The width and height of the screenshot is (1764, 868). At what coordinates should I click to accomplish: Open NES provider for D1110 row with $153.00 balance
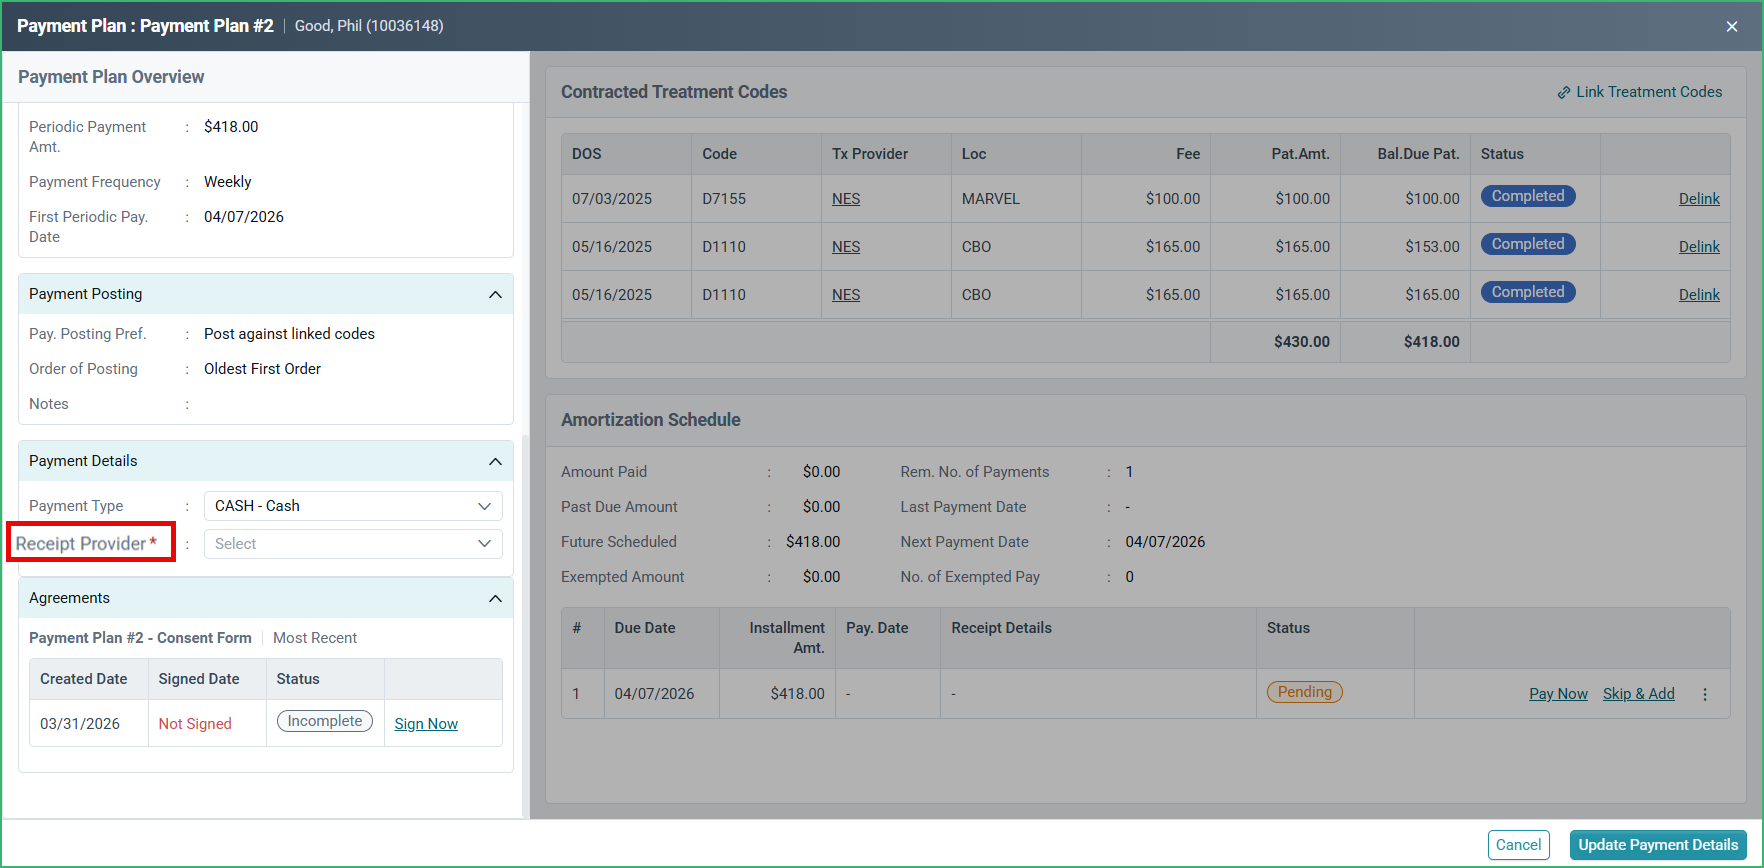coord(846,247)
